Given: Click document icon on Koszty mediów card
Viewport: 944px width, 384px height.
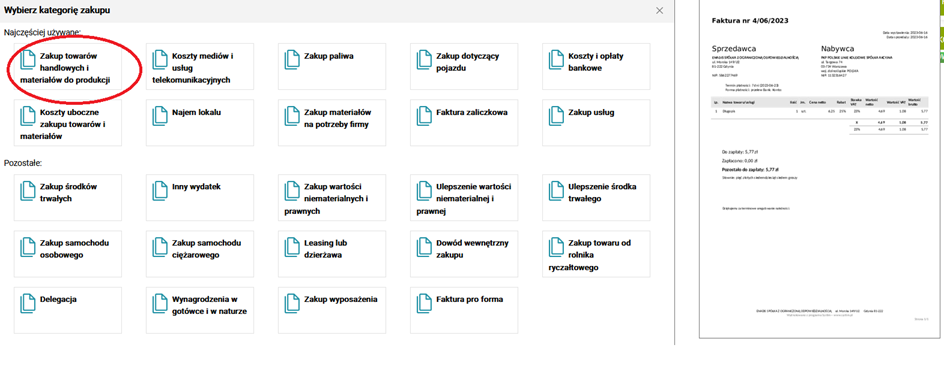Looking at the screenshot, I should tap(161, 59).
